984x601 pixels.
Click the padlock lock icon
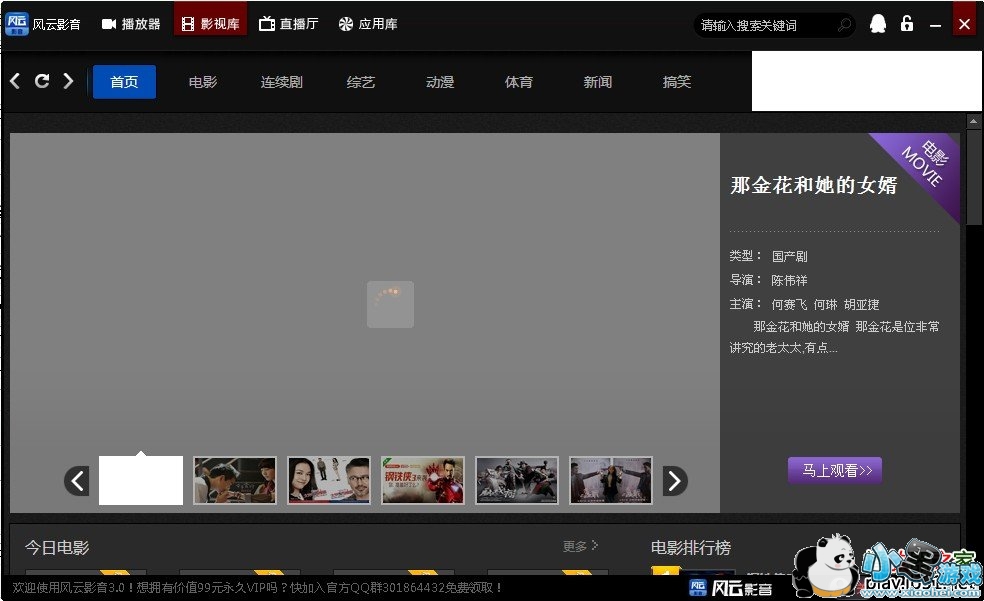[x=907, y=24]
